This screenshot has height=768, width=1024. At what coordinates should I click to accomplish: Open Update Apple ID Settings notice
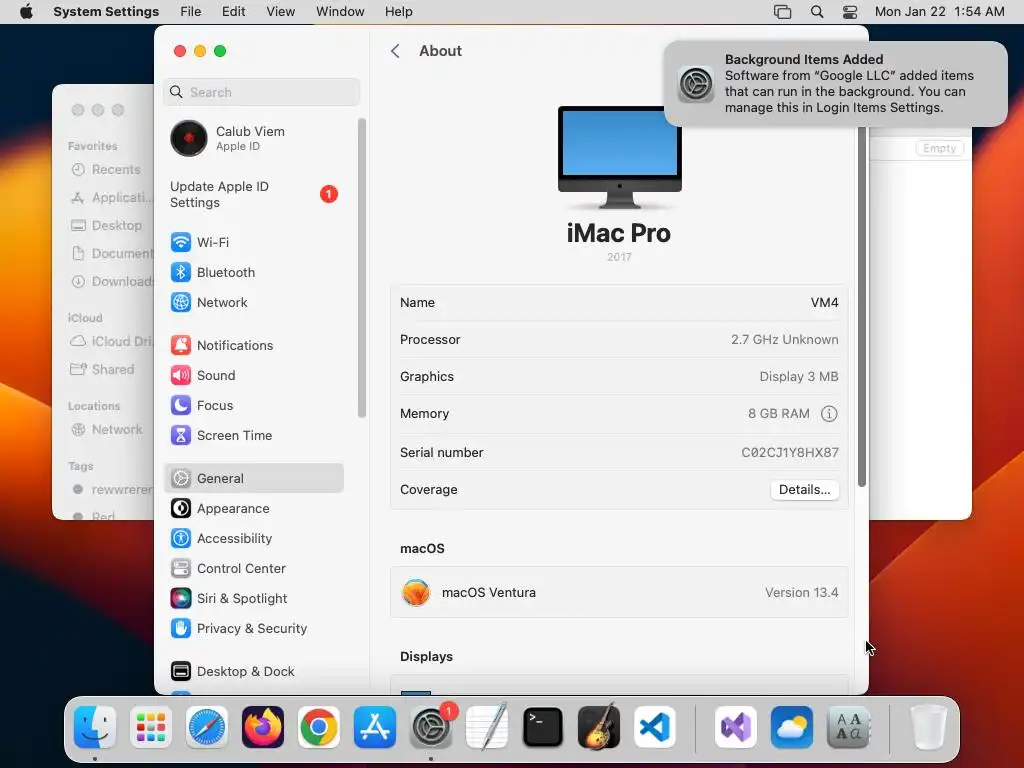coord(255,195)
